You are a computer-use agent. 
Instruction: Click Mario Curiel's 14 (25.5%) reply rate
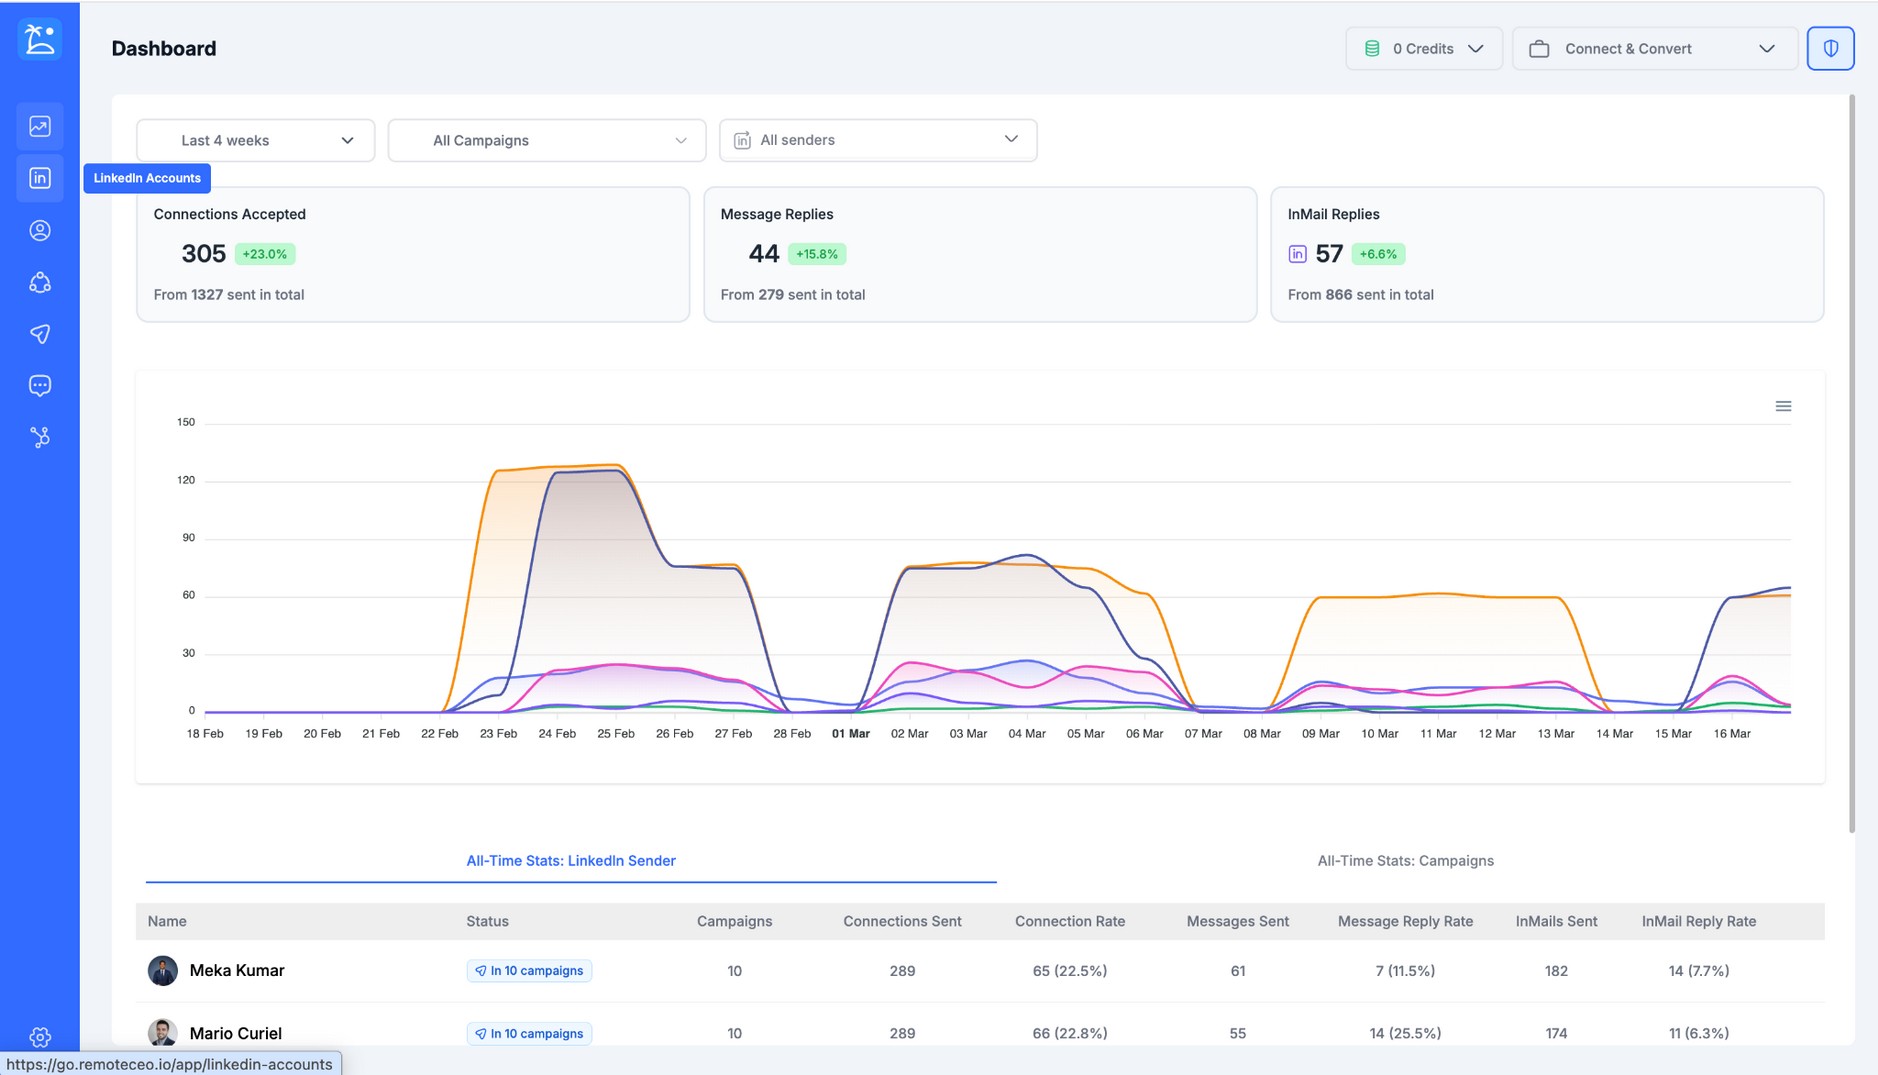pyautogui.click(x=1405, y=1033)
